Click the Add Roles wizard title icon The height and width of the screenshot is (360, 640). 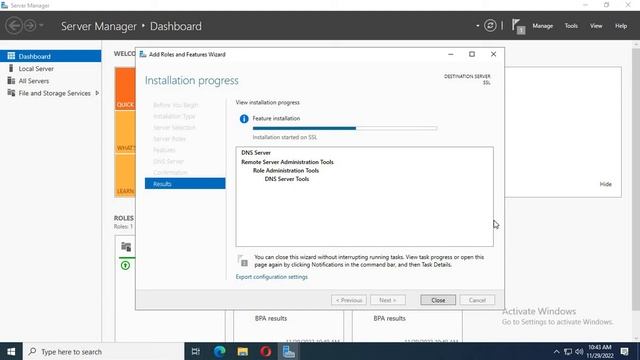coord(143,54)
